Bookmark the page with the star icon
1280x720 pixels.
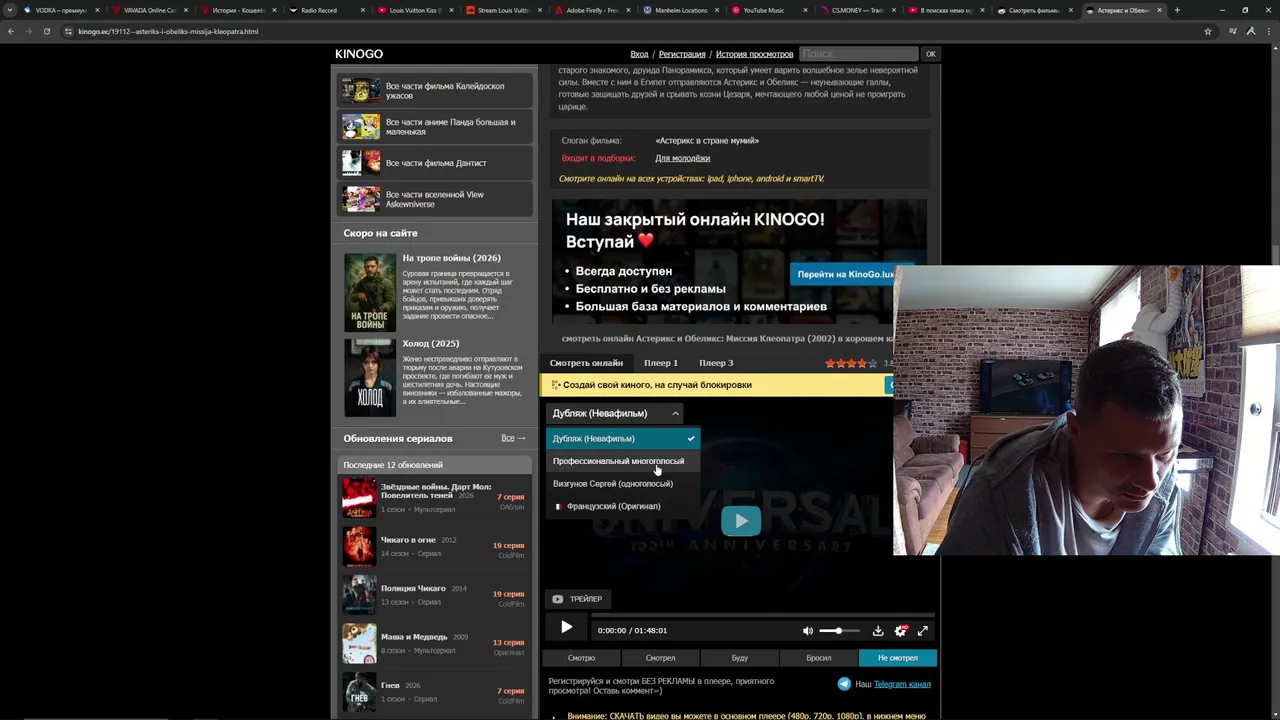pyautogui.click(x=1208, y=31)
